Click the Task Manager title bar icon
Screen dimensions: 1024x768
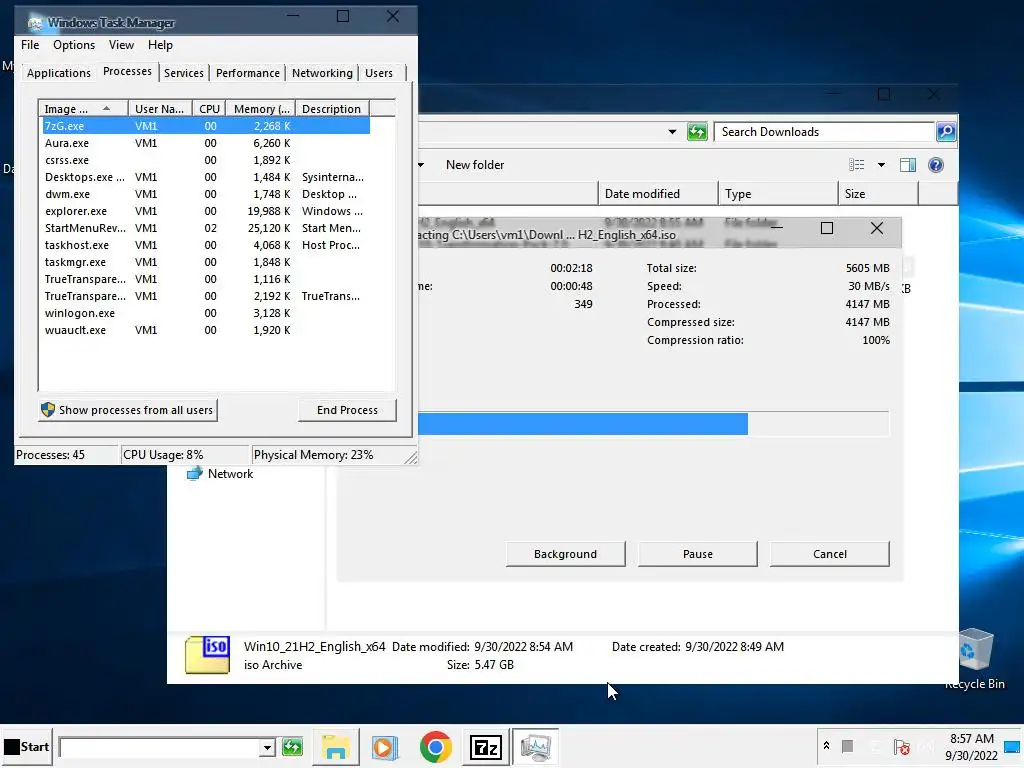click(35, 23)
